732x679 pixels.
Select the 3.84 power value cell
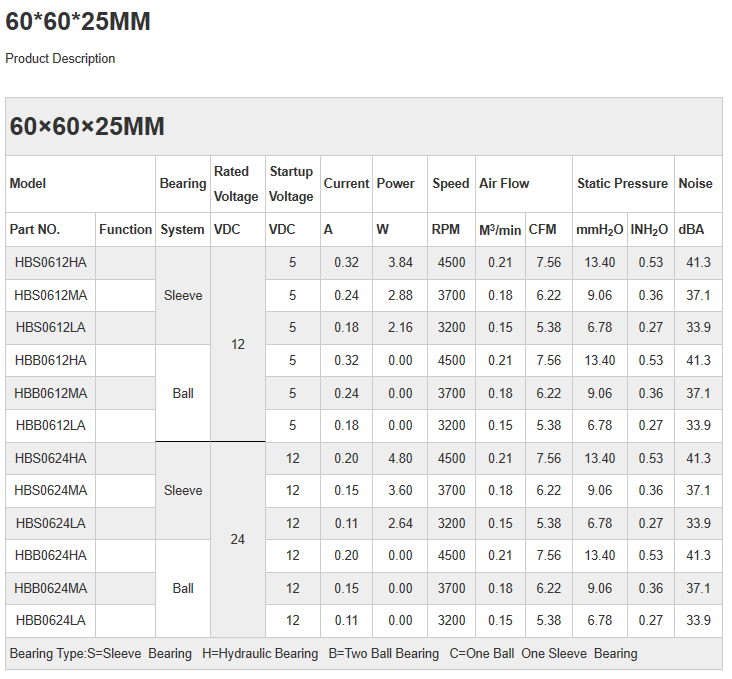tap(400, 263)
